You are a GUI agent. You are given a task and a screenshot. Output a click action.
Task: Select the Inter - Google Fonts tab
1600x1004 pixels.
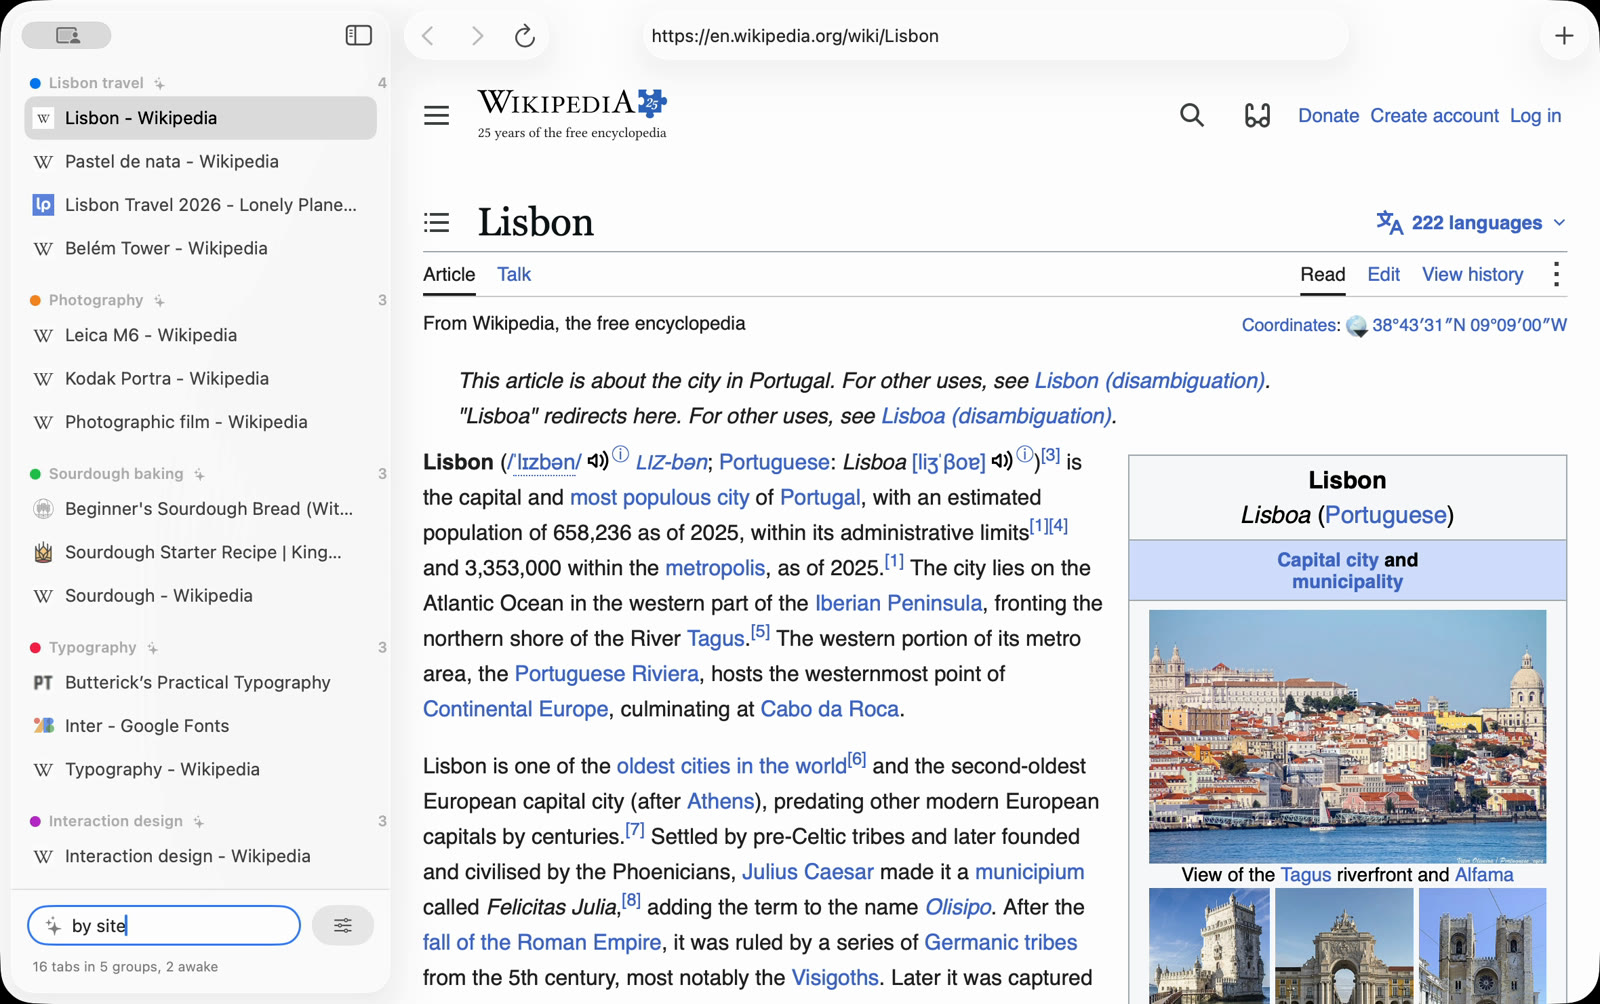point(200,726)
